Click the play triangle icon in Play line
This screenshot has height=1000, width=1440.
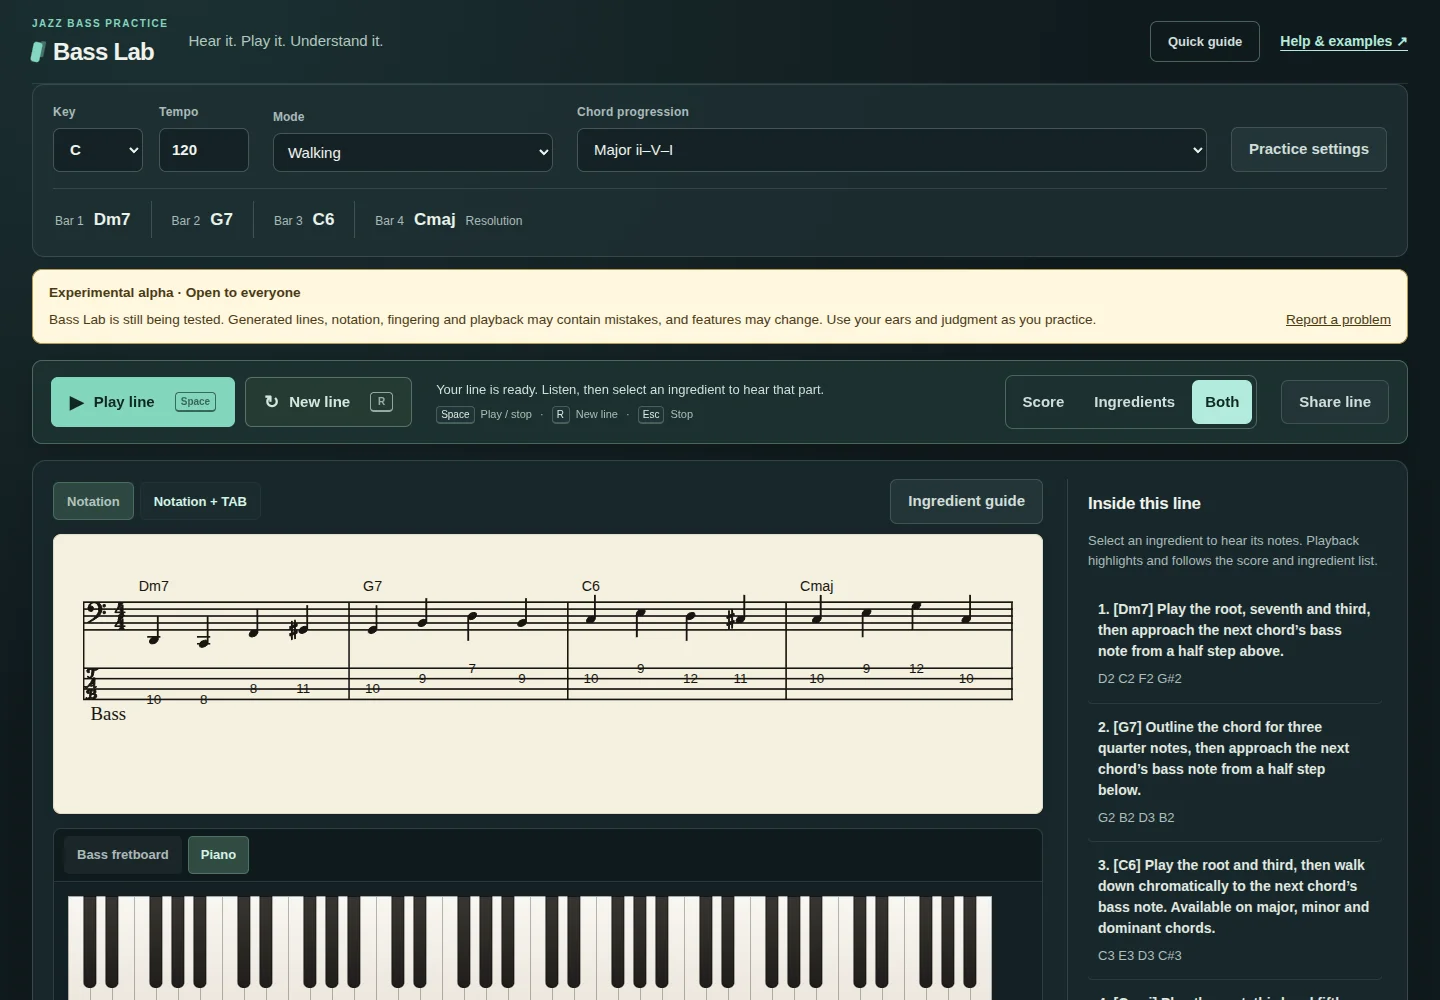click(76, 402)
